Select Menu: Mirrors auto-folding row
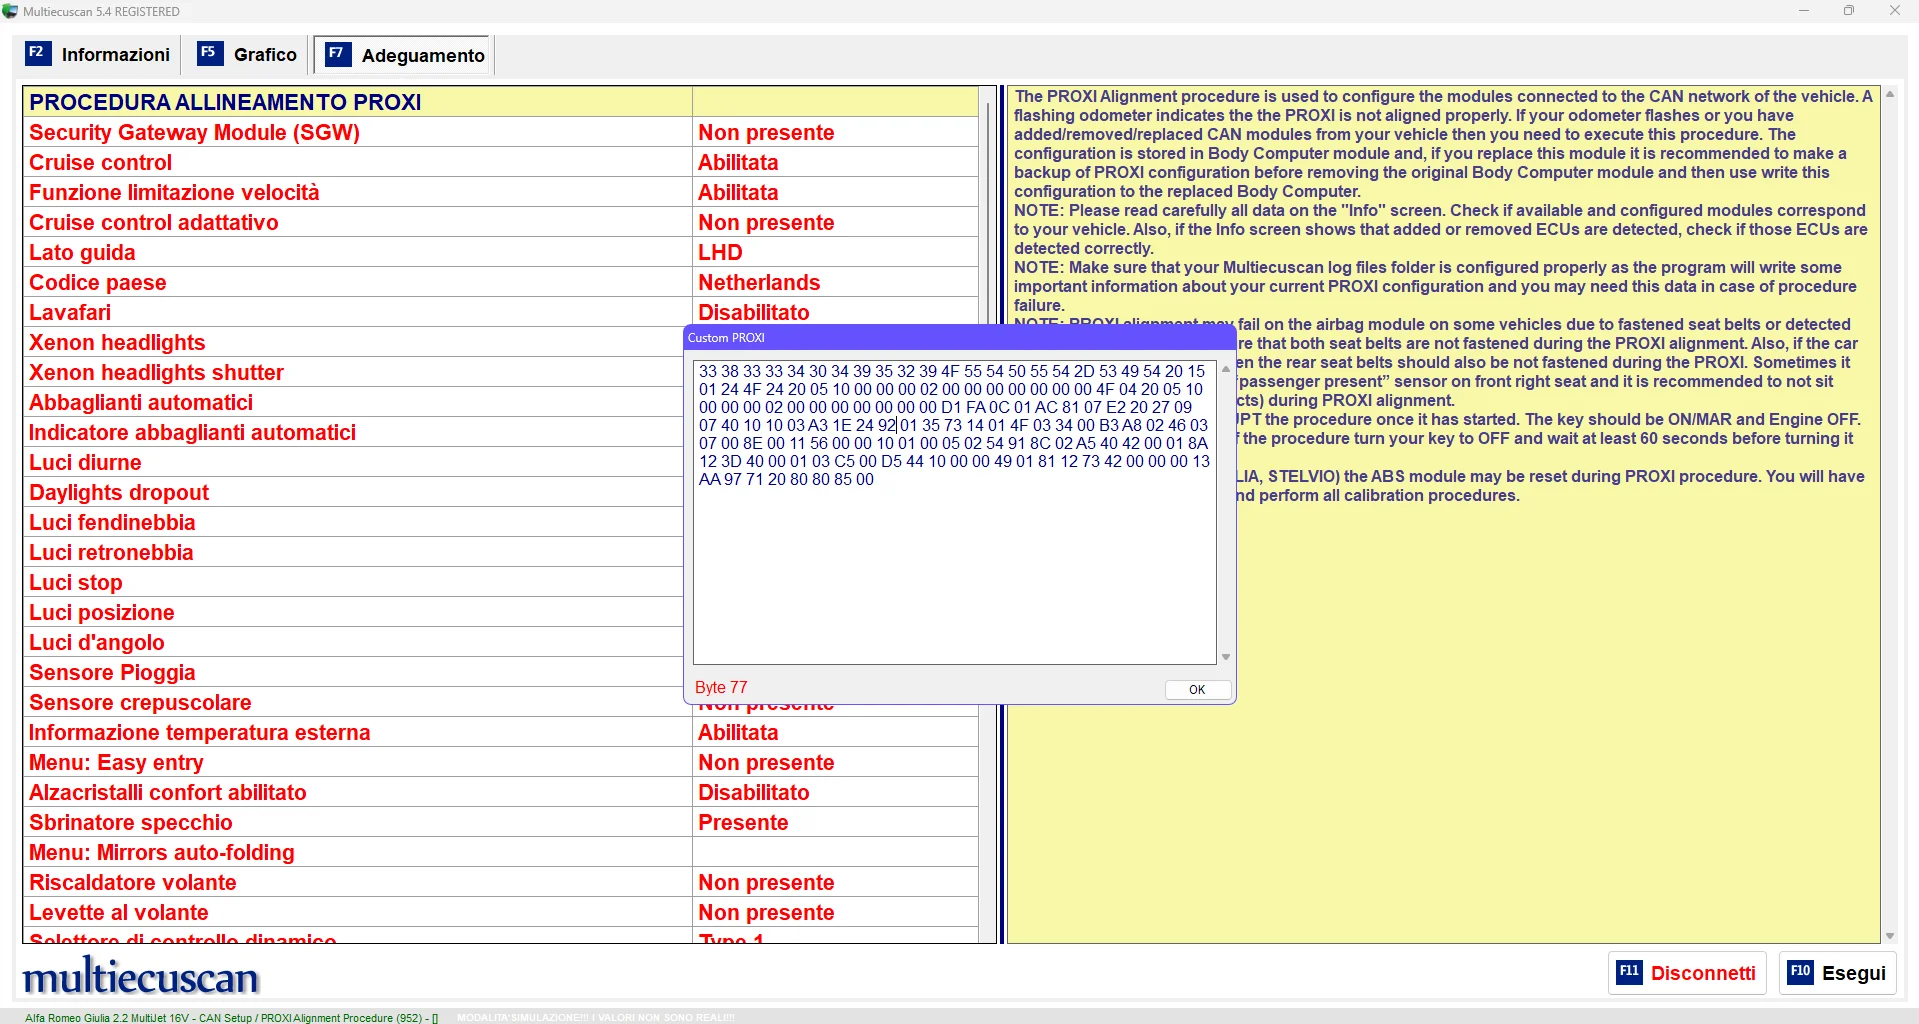Screen dimensions: 1919x1024 tap(500, 852)
